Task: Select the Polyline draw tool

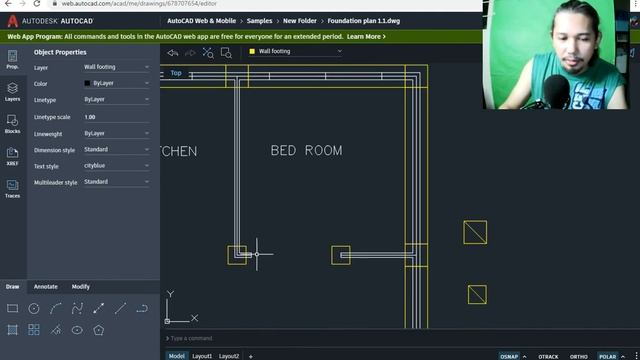Action: 142,309
